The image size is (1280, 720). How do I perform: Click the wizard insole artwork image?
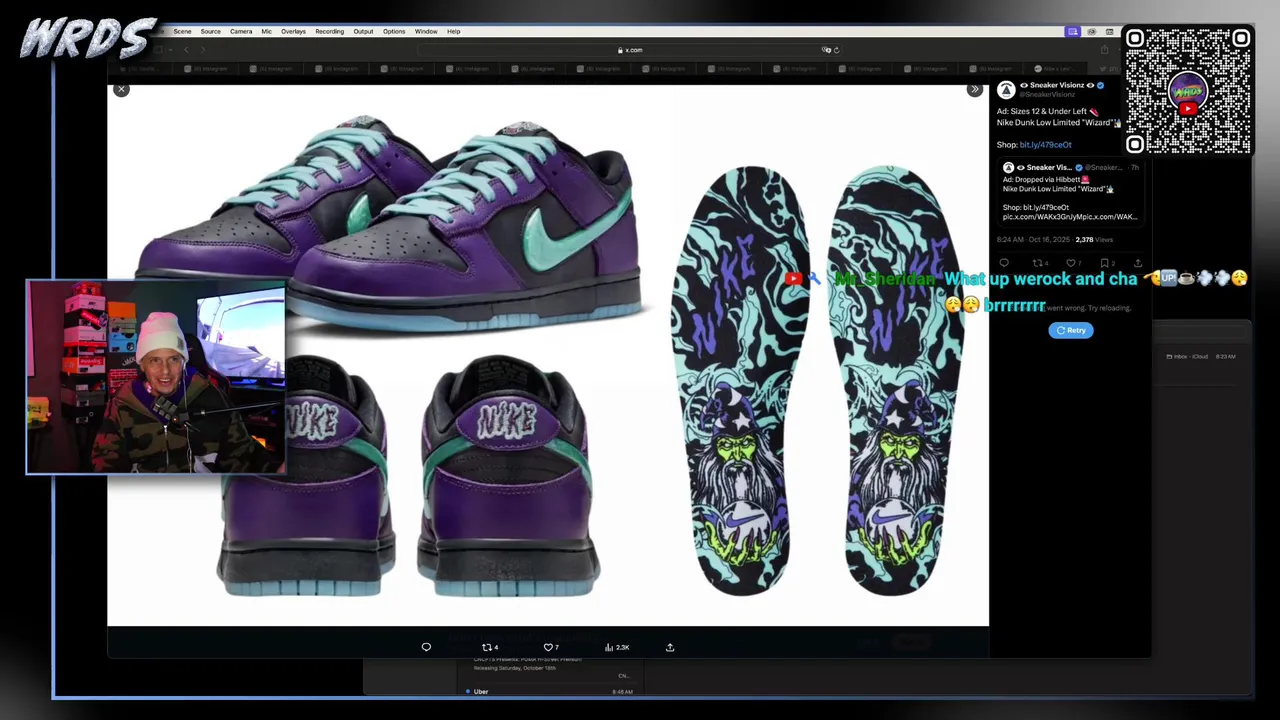pos(820,380)
